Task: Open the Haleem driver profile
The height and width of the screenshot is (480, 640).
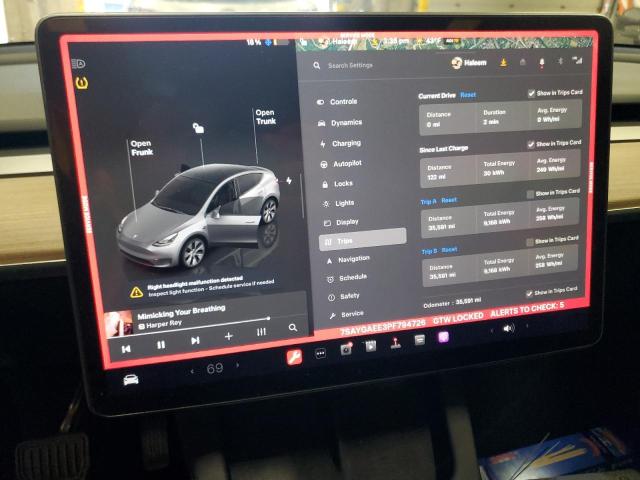Action: click(x=469, y=63)
